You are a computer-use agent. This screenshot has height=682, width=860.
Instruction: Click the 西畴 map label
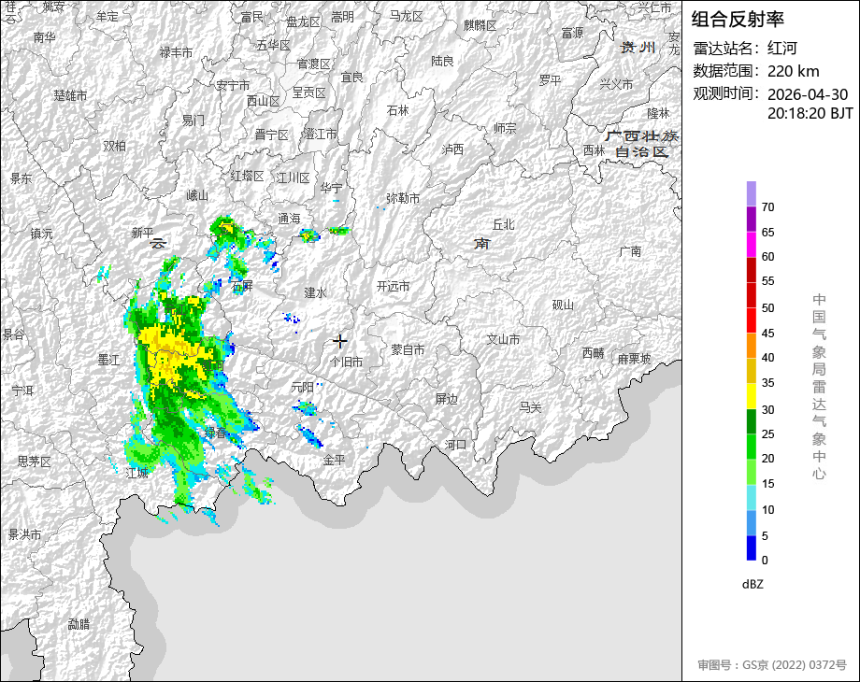593,353
